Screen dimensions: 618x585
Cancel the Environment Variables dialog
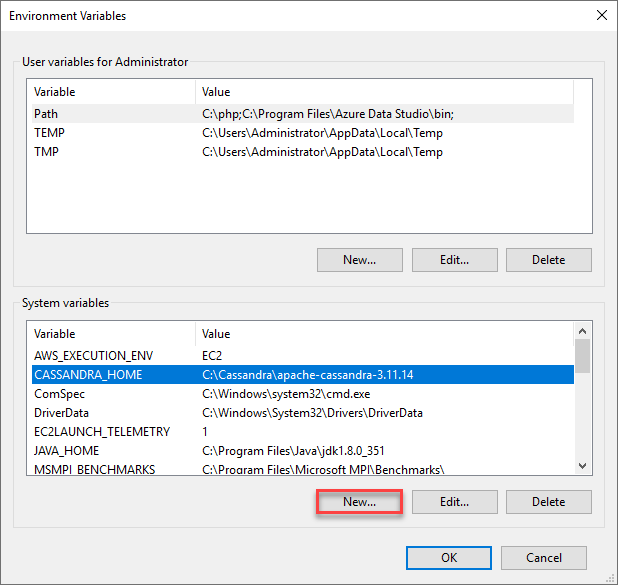(x=543, y=558)
